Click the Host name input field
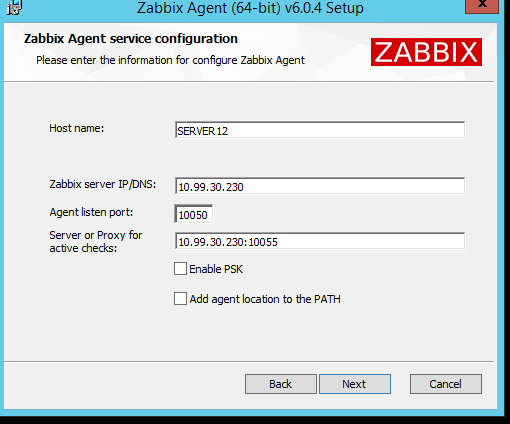 pyautogui.click(x=320, y=130)
